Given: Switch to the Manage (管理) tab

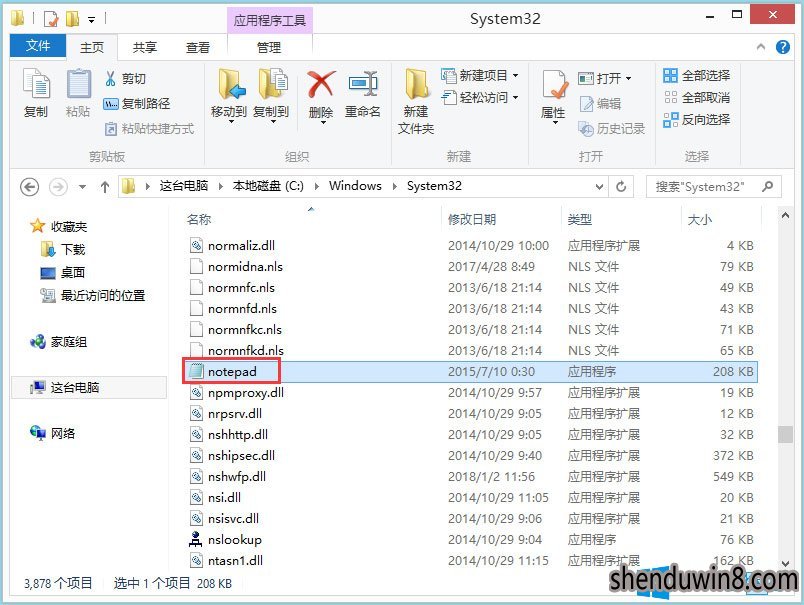Looking at the screenshot, I should (269, 47).
